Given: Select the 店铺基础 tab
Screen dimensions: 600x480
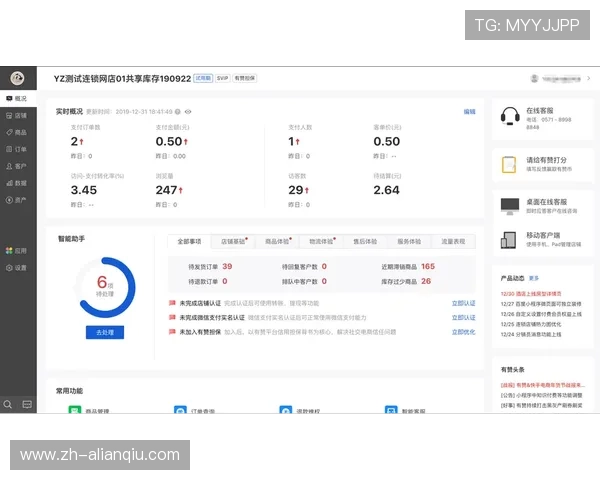Looking at the screenshot, I should pyautogui.click(x=233, y=242).
